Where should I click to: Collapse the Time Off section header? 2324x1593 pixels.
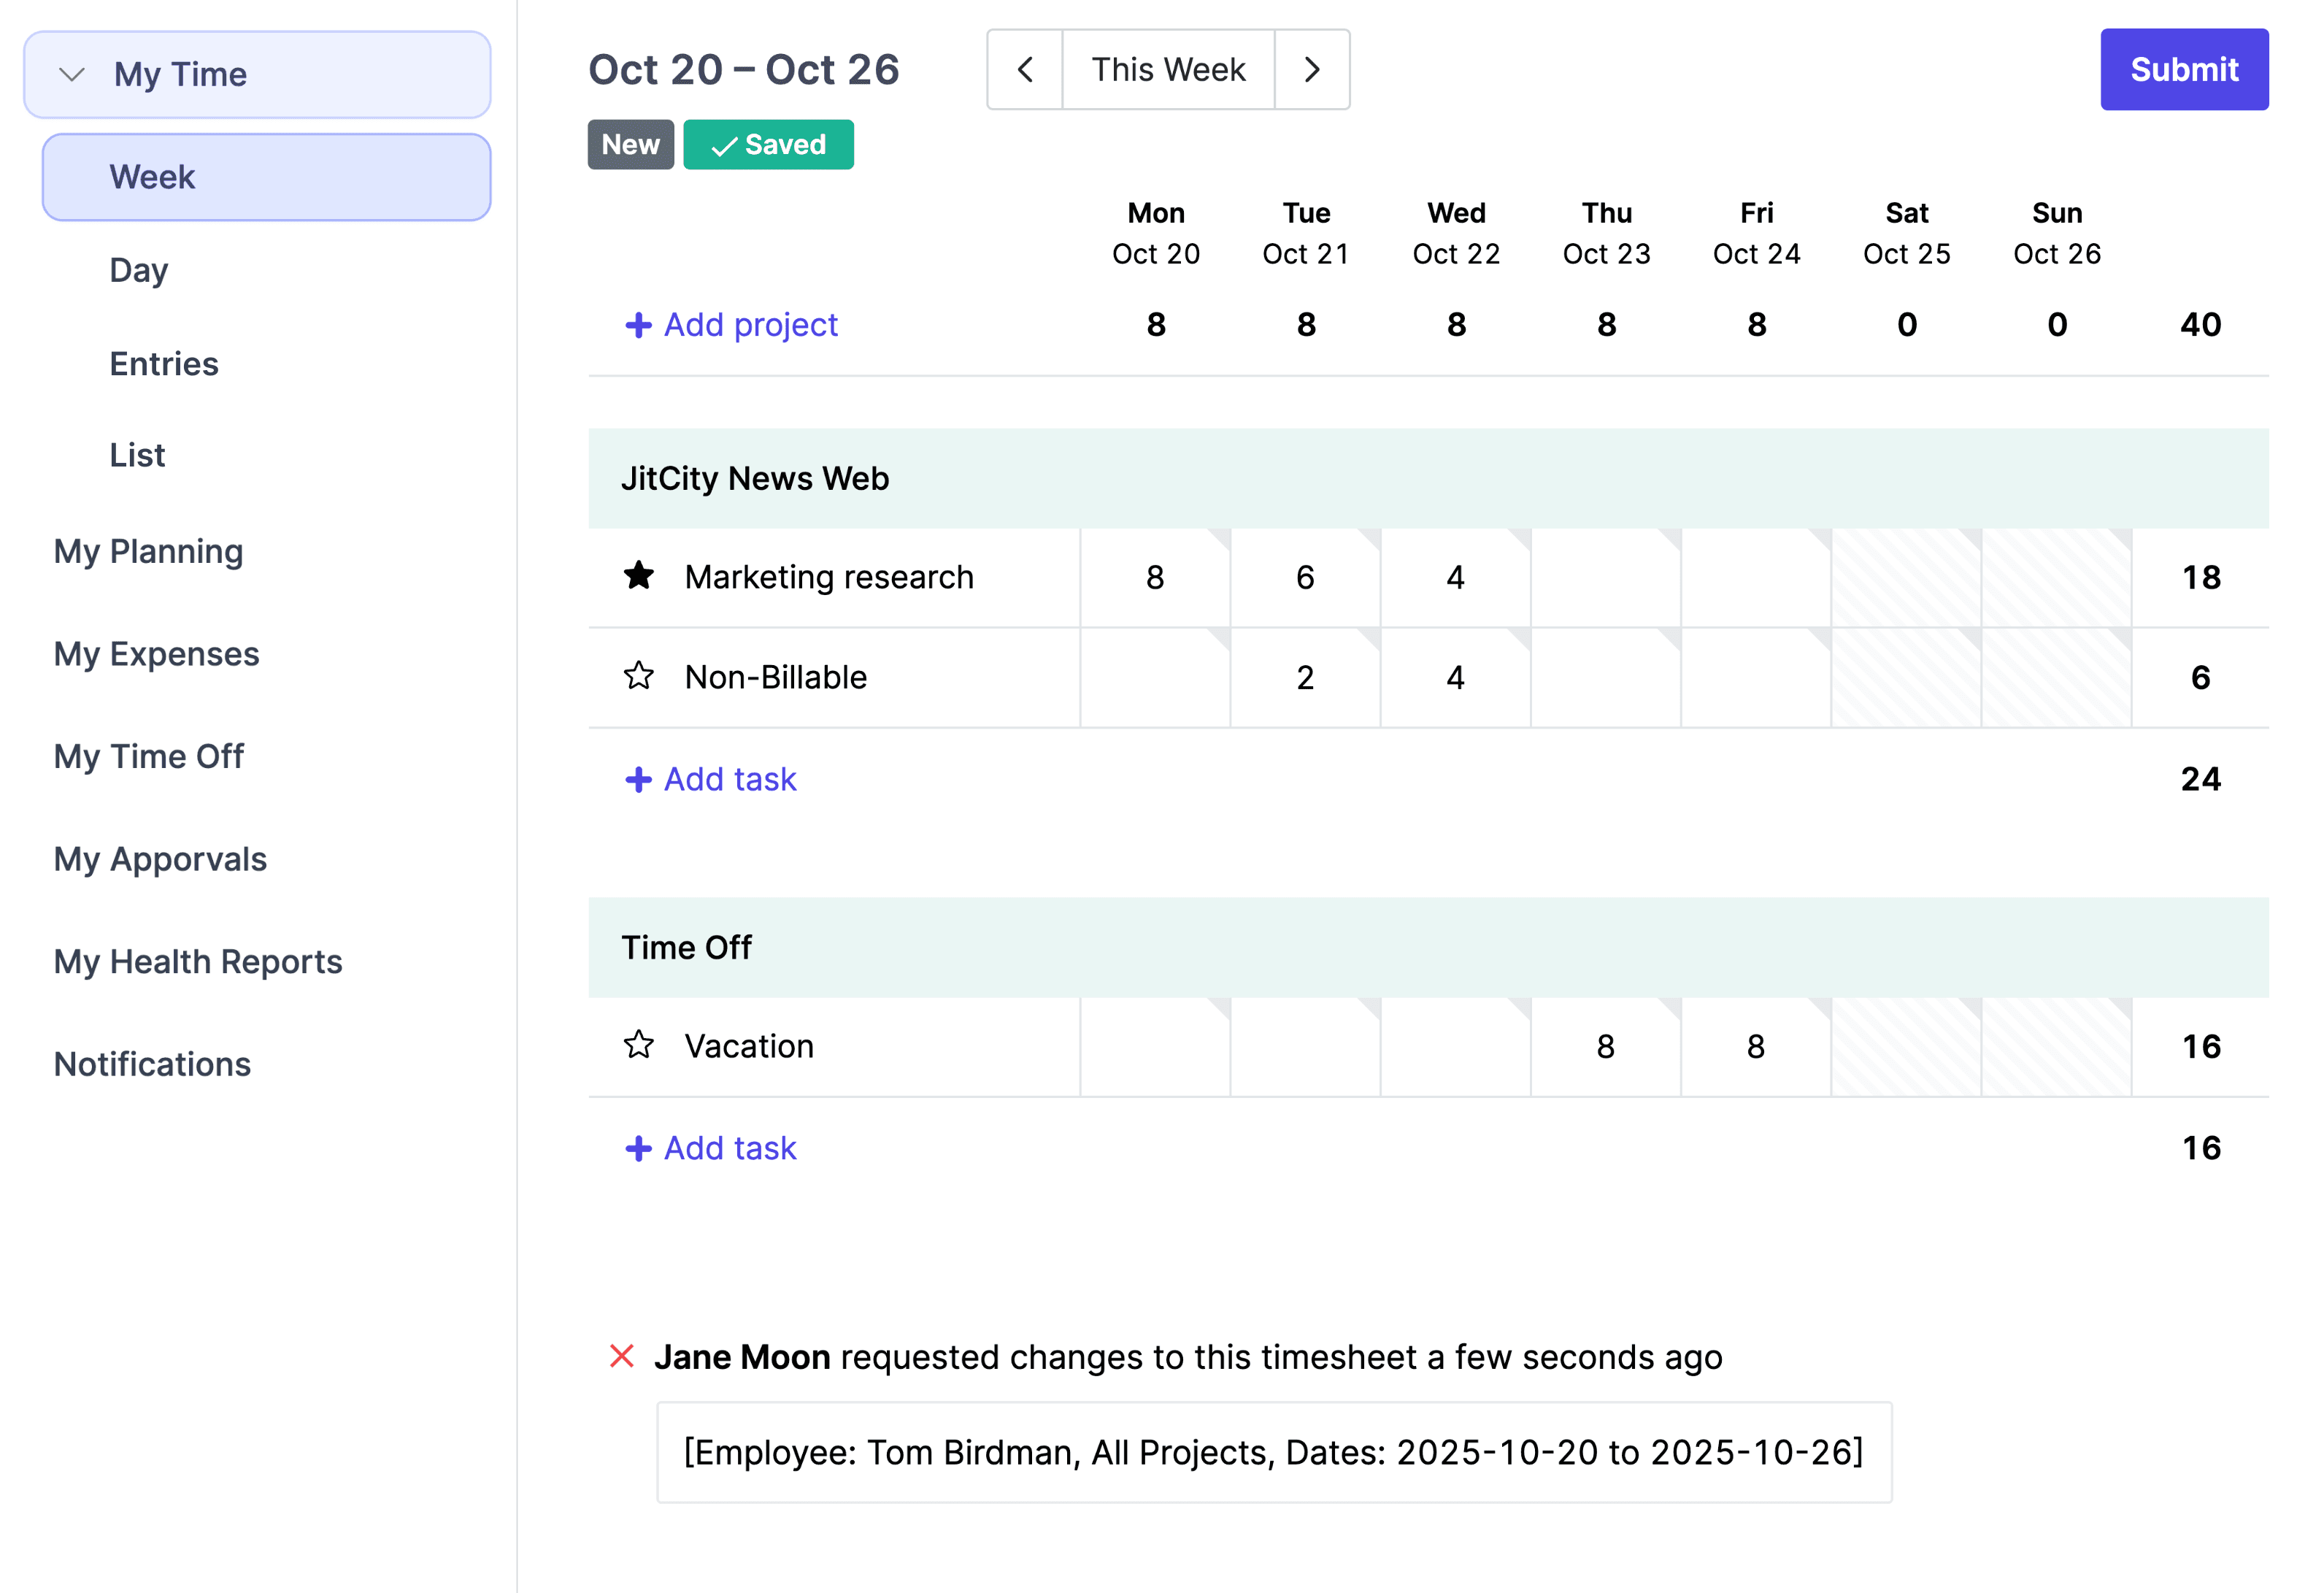[x=686, y=947]
